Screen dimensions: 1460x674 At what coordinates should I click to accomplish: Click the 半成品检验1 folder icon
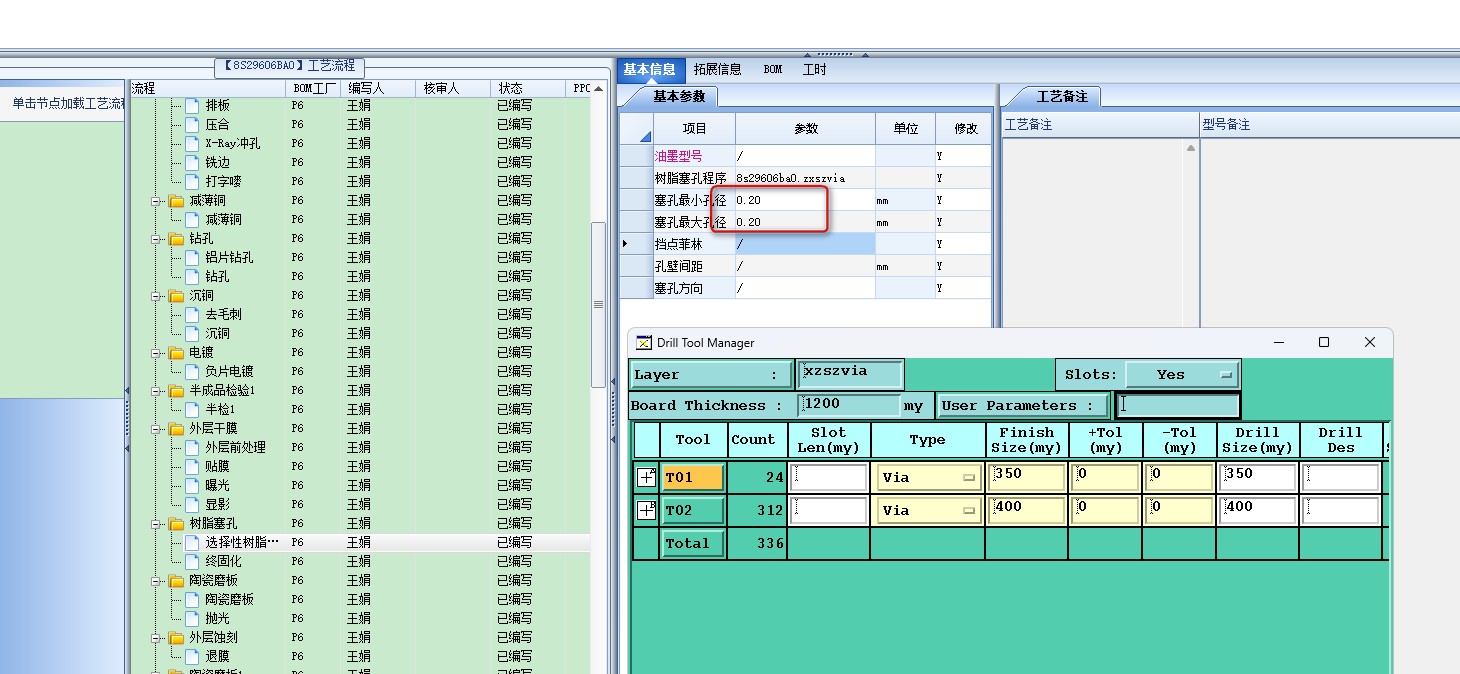point(176,390)
